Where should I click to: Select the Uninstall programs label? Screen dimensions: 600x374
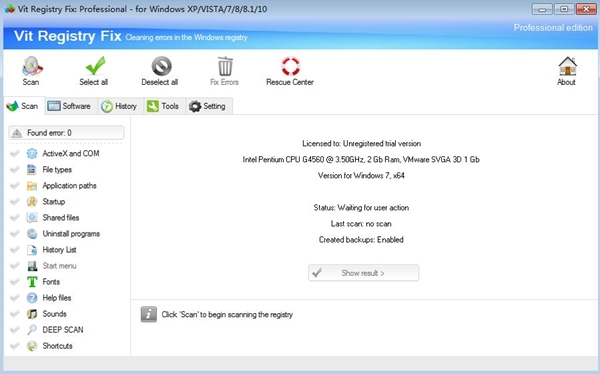(71, 234)
